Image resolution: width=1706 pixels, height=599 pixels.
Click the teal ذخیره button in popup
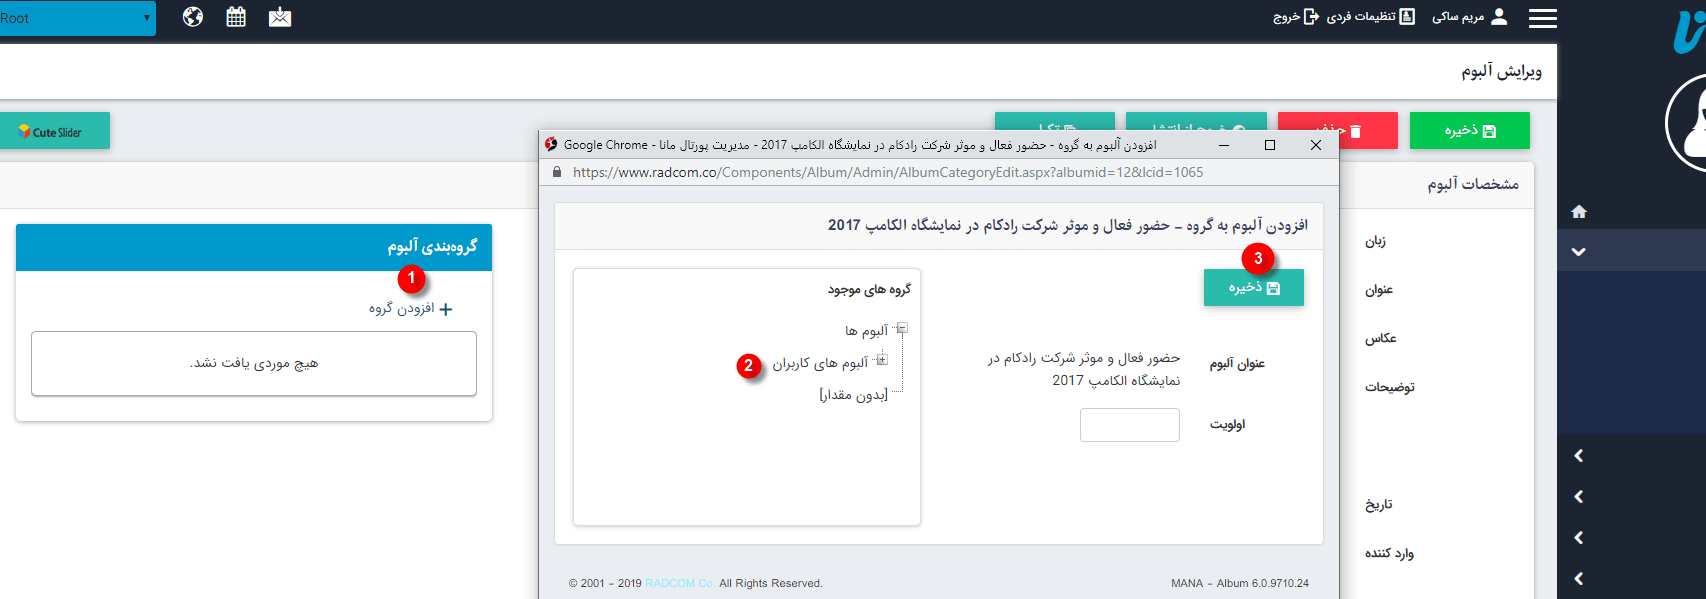tap(1253, 288)
